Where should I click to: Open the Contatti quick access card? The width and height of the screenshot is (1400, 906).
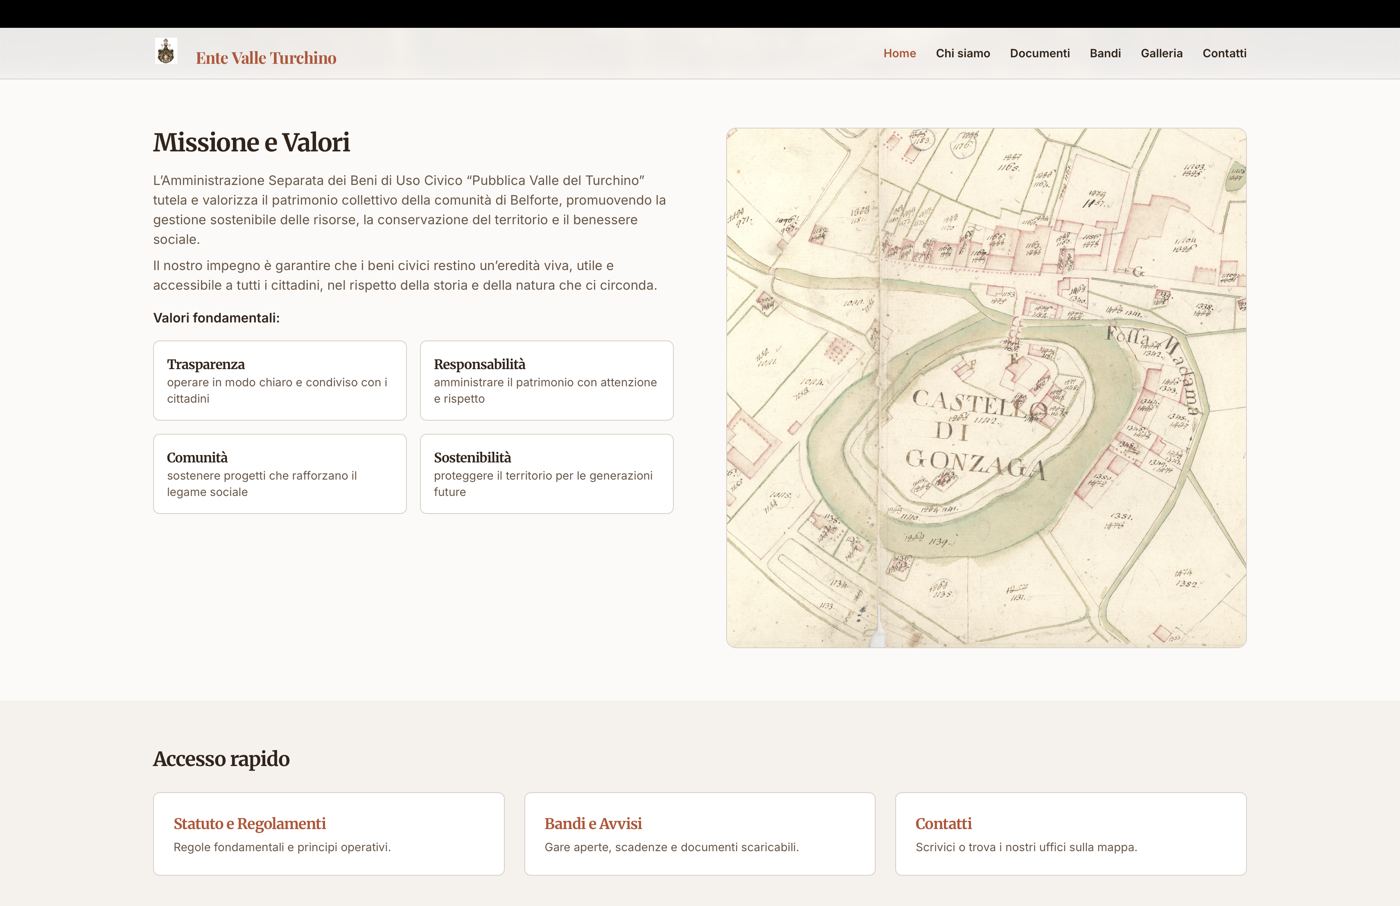(1071, 834)
